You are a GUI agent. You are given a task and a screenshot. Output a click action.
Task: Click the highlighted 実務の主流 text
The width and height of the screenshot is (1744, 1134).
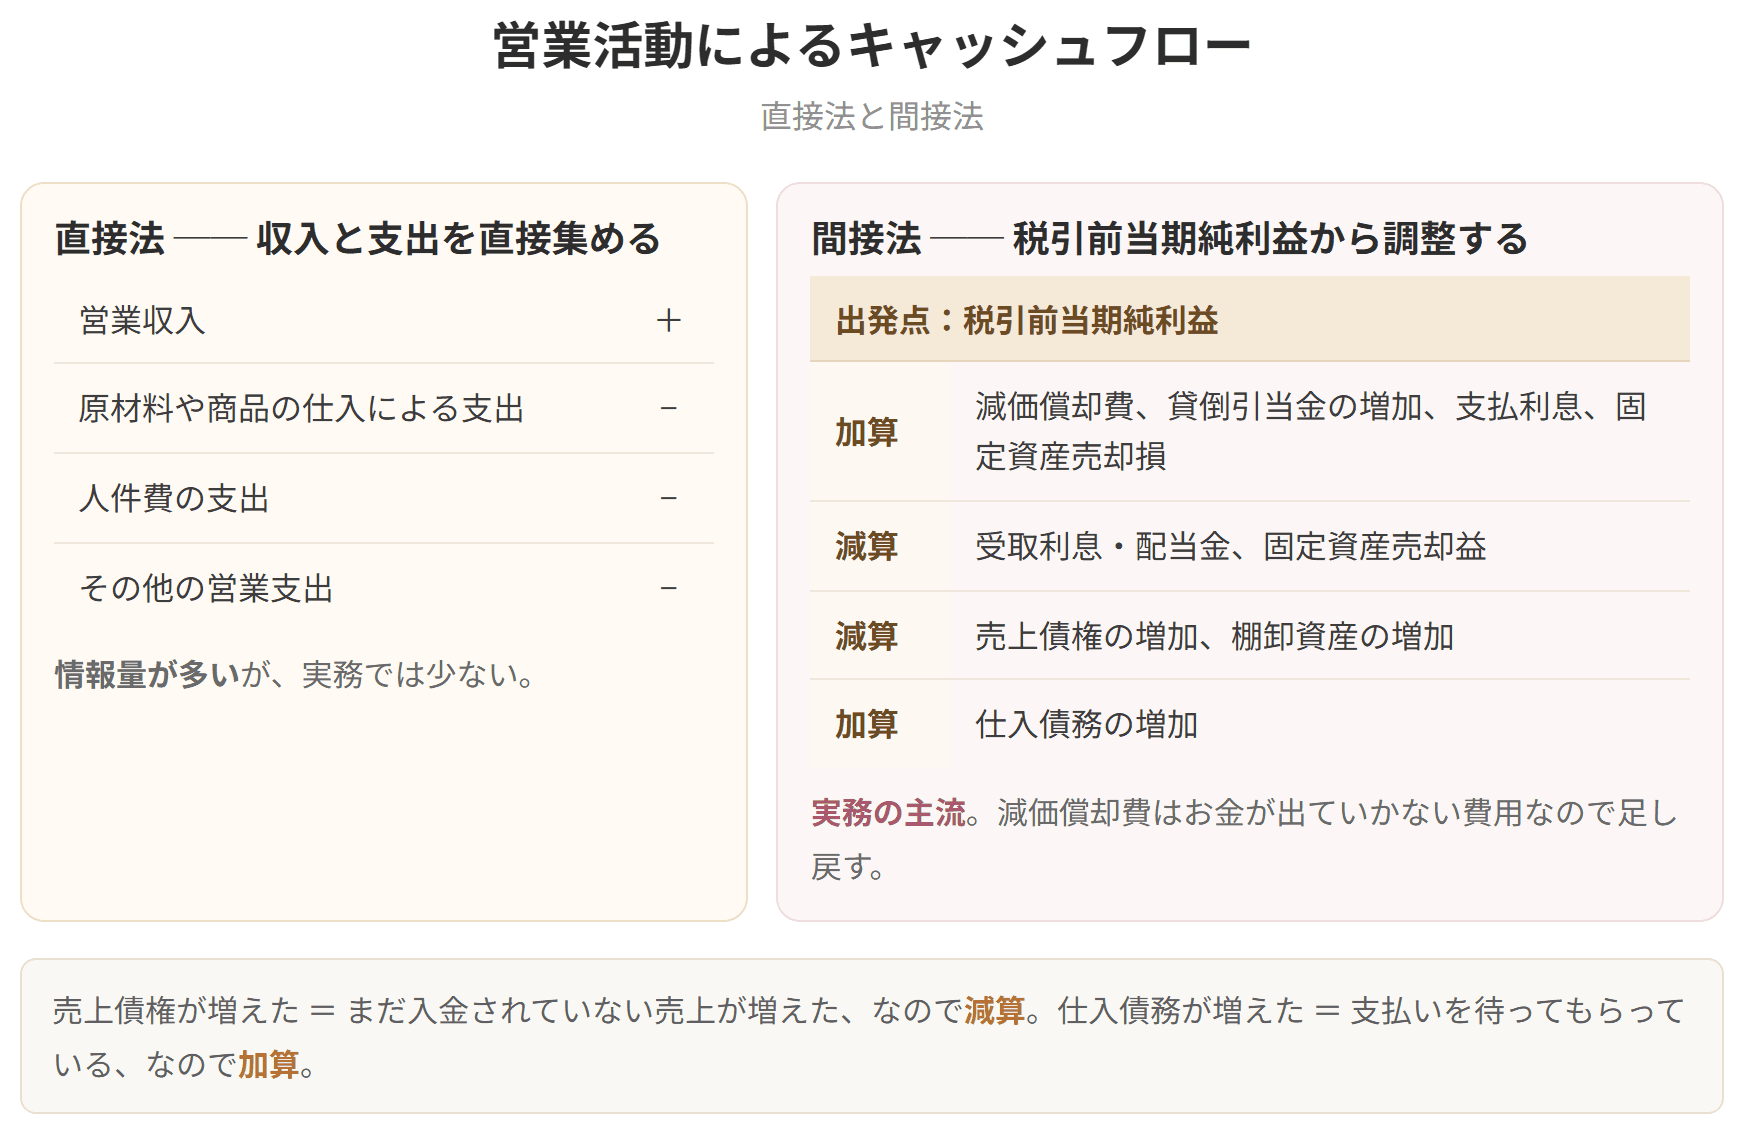point(888,813)
